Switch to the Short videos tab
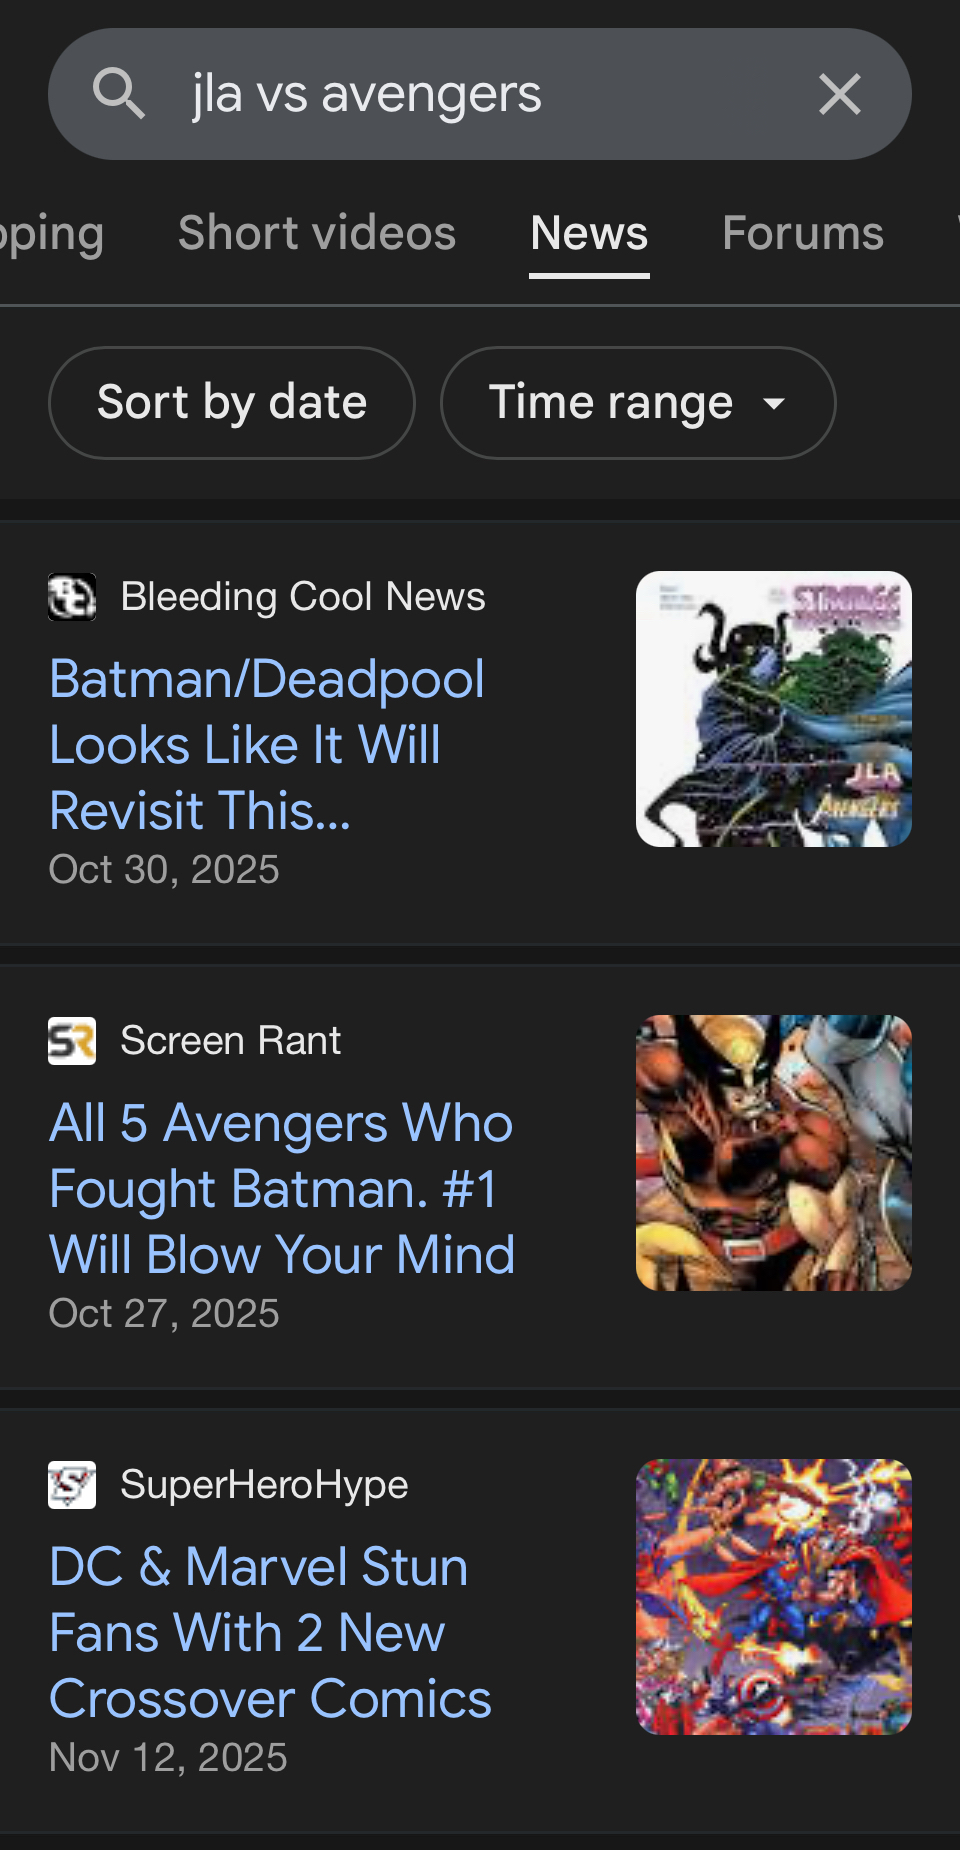 pos(316,234)
